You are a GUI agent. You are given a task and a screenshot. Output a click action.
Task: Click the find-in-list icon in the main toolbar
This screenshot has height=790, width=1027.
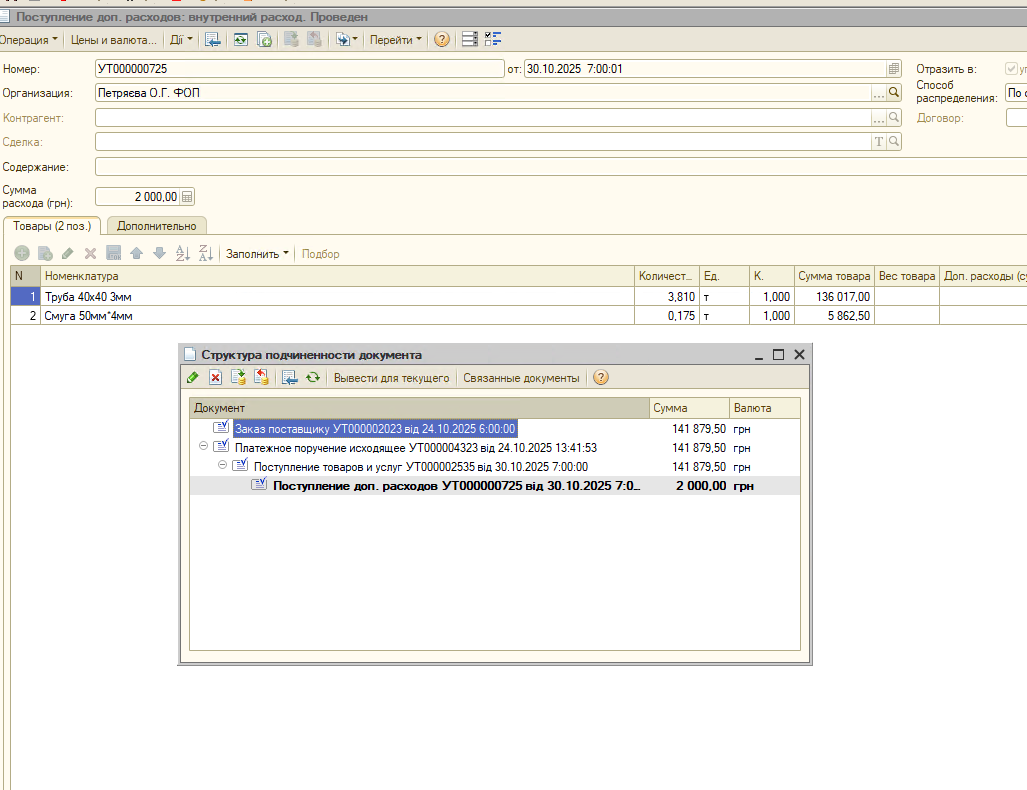[x=213, y=40]
